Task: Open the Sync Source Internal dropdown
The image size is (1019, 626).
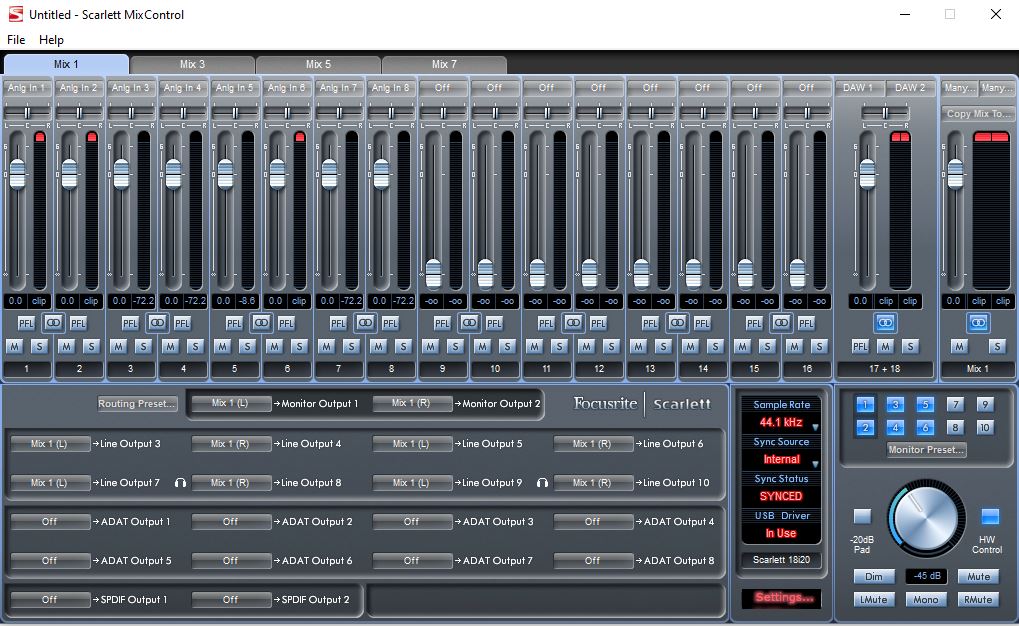Action: 781,460
